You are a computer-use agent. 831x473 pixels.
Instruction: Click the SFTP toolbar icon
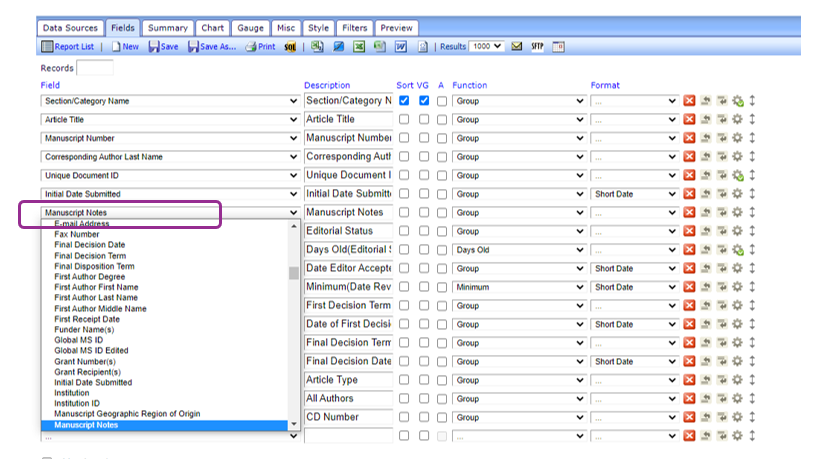pyautogui.click(x=537, y=47)
